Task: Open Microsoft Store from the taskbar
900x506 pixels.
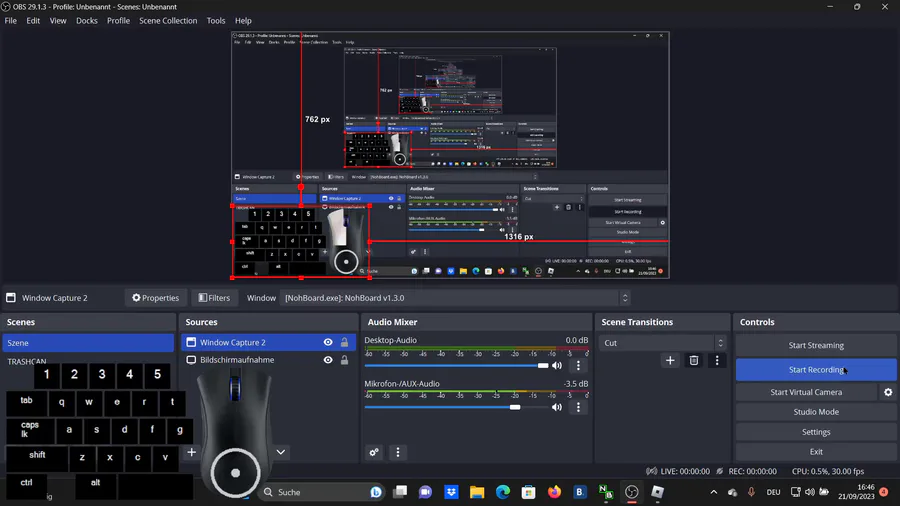Action: pyautogui.click(x=528, y=492)
